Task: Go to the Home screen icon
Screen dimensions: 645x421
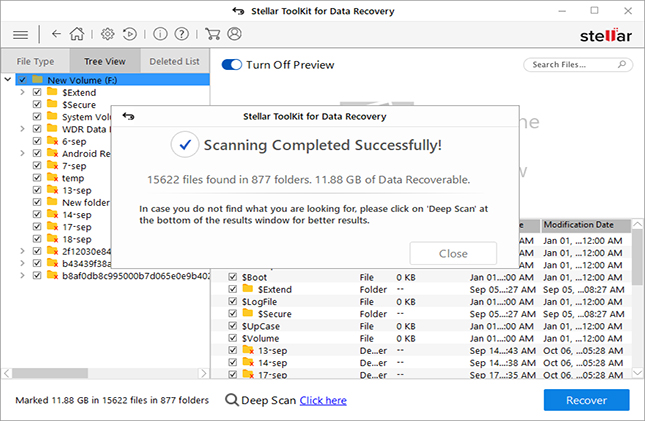Action: (78, 34)
